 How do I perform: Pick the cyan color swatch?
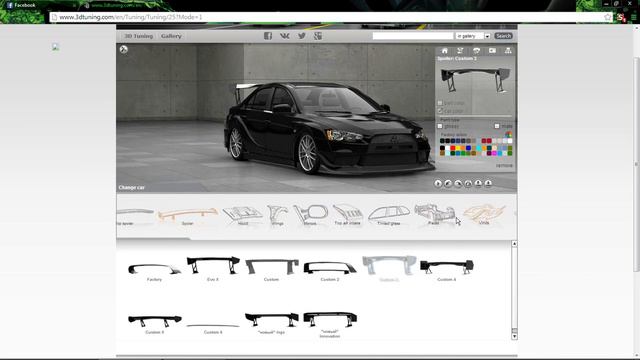478,148
